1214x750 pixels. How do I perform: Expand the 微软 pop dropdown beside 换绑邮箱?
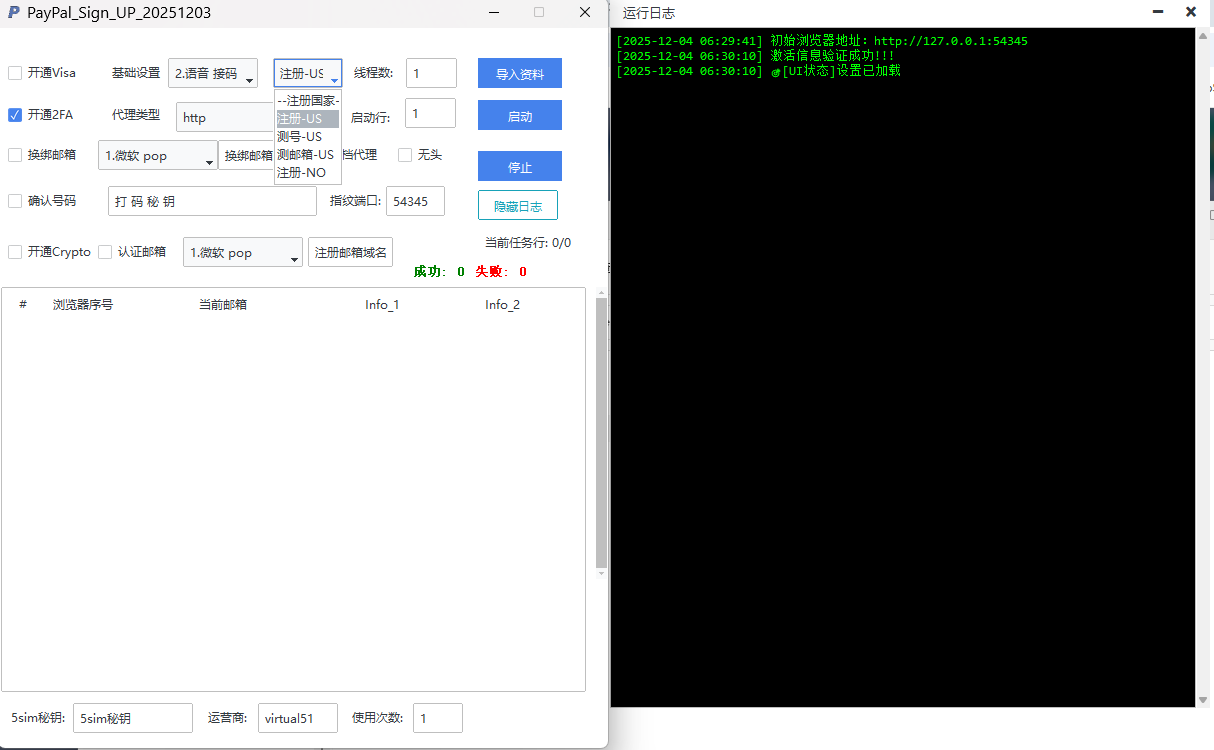click(158, 157)
